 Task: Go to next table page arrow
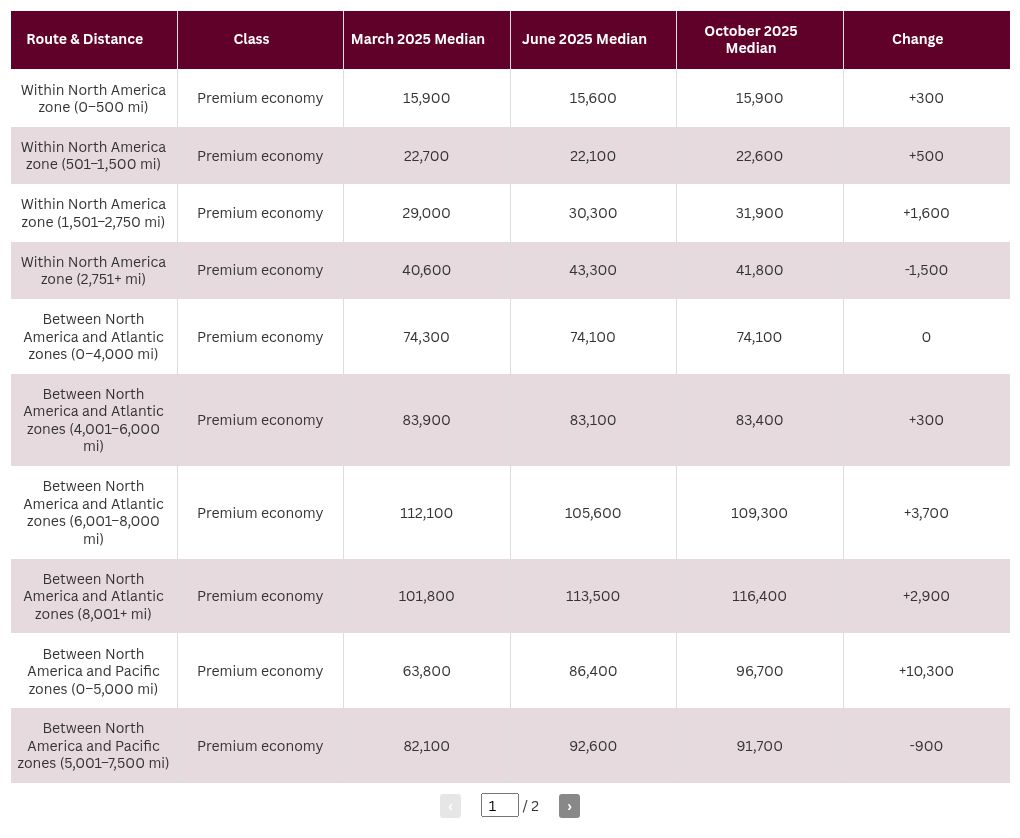[569, 806]
